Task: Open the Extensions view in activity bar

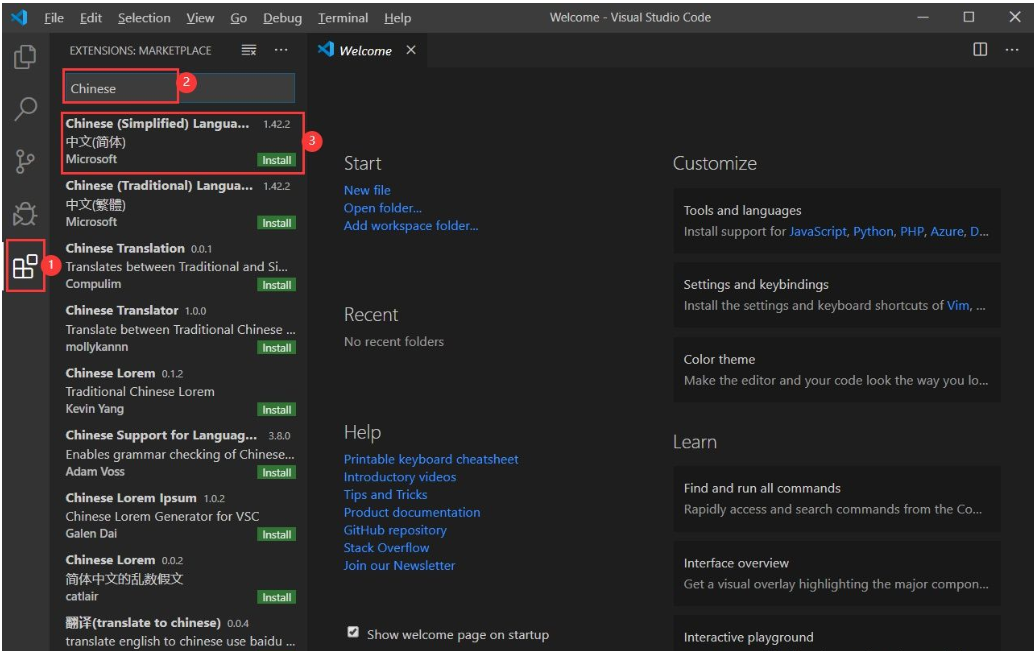Action: click(25, 267)
